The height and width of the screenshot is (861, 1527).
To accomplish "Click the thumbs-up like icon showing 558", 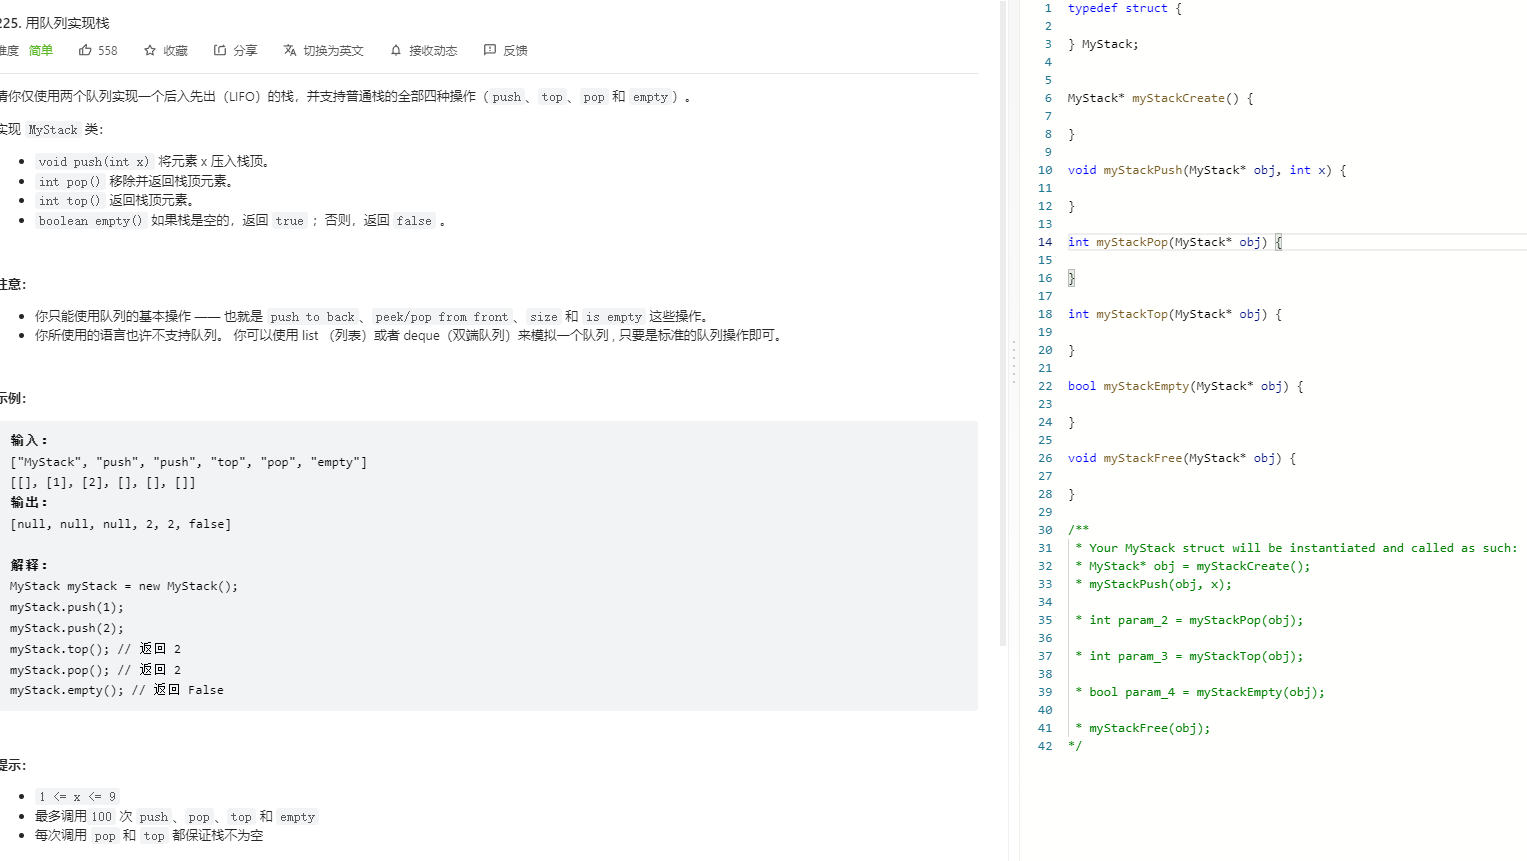I will (85, 50).
